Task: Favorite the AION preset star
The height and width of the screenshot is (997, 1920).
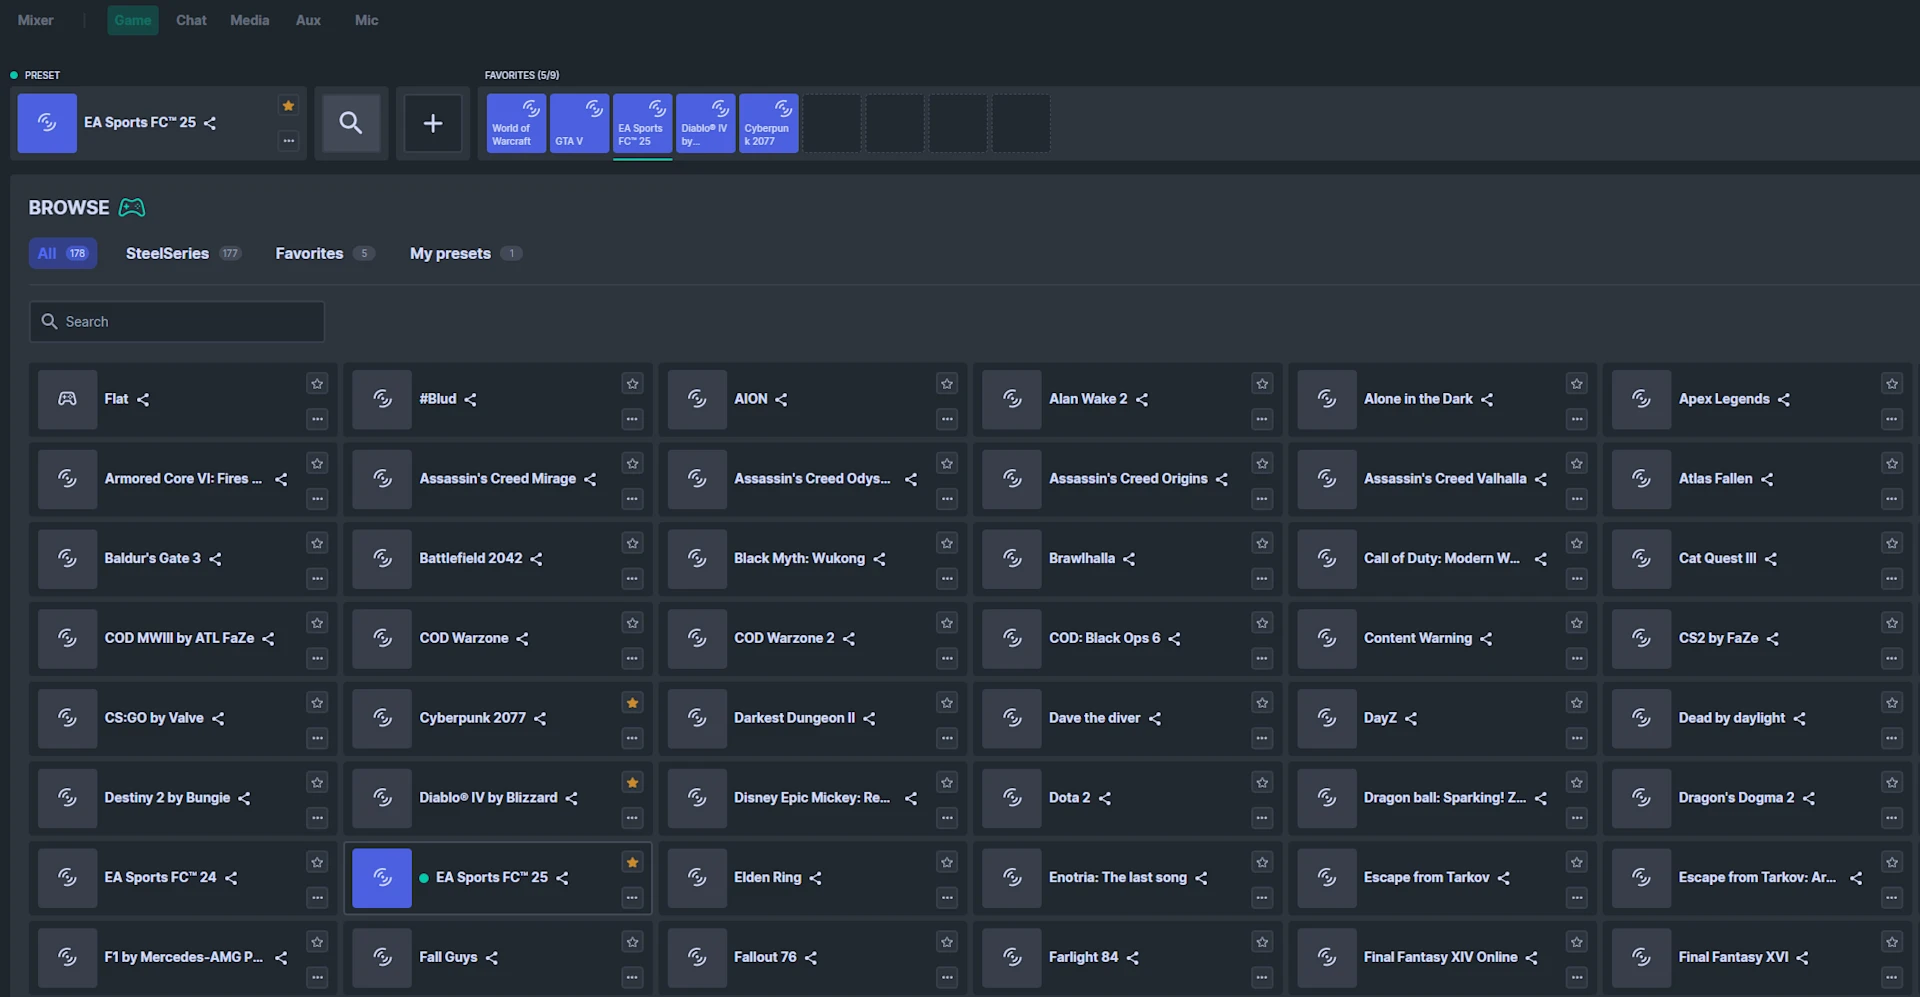Action: pos(947,384)
